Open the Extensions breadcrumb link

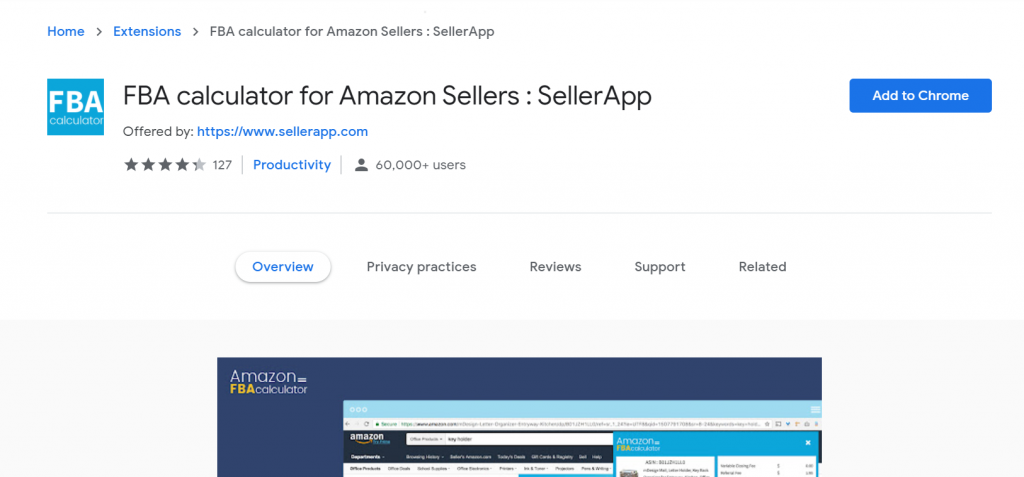(147, 31)
